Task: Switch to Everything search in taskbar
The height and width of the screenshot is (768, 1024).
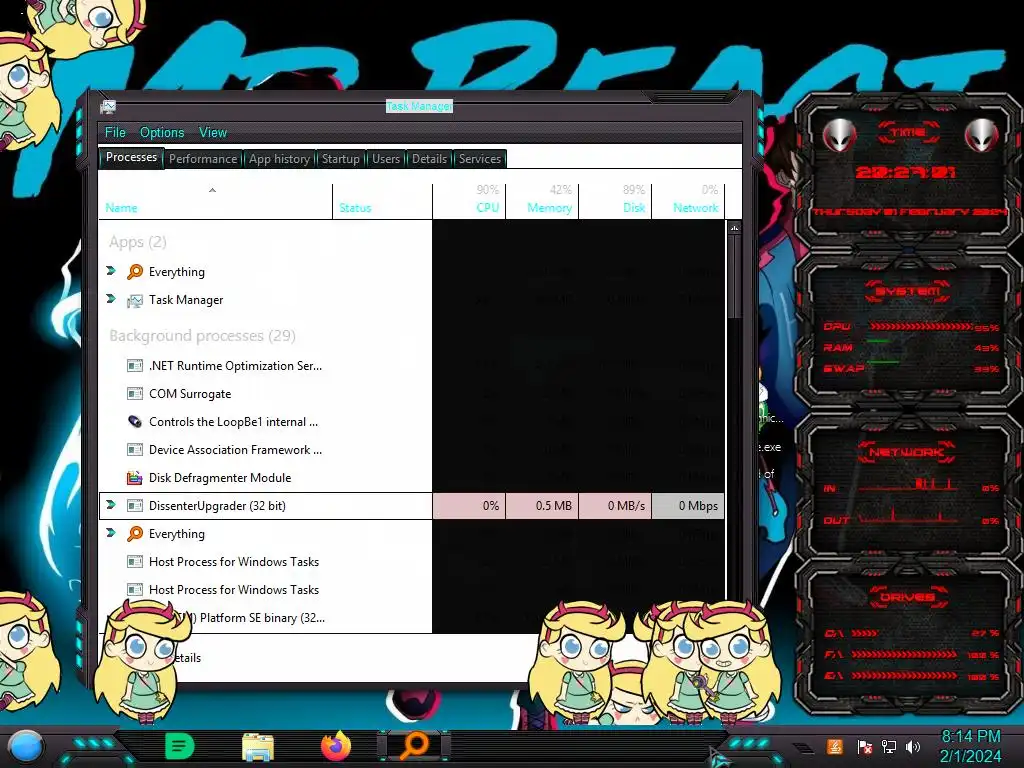Action: tap(414, 746)
